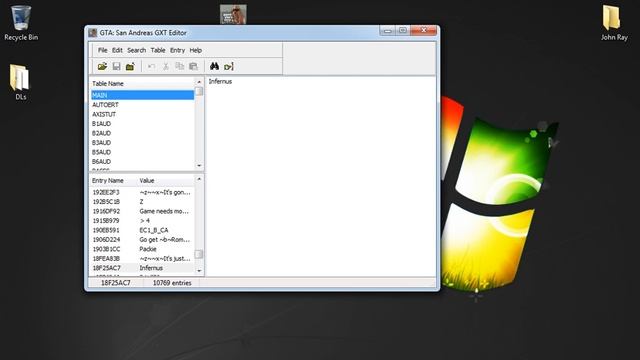Image resolution: width=640 pixels, height=360 pixels.
Task: Click the binoculars Find toolbar icon
Action: (214, 66)
